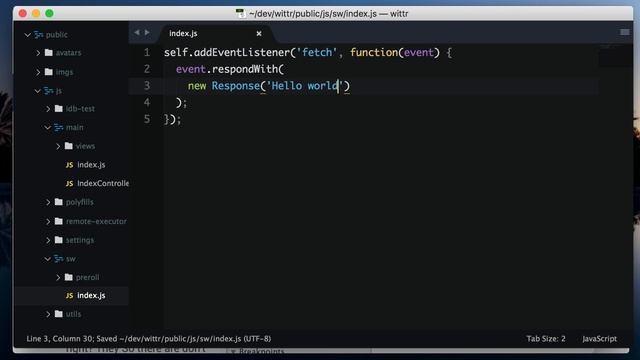Click the yellow minimize window button
Viewport: 640px width, 360px height.
36,13
